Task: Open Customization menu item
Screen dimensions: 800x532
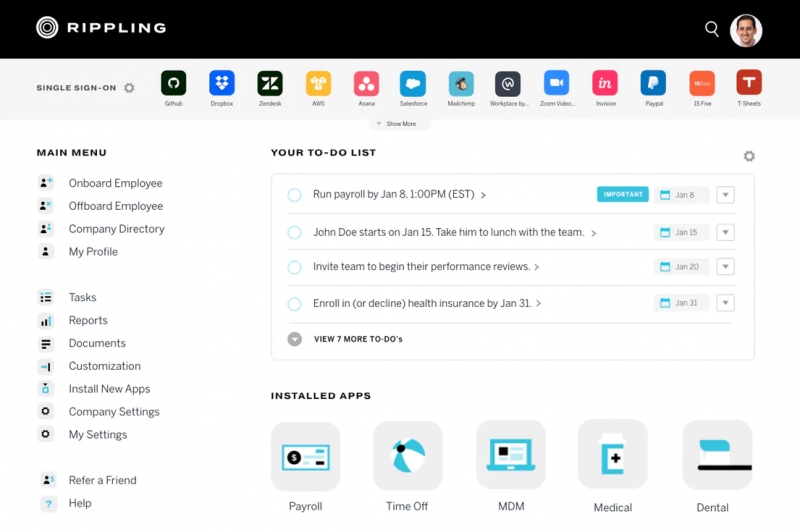Action: [89, 366]
